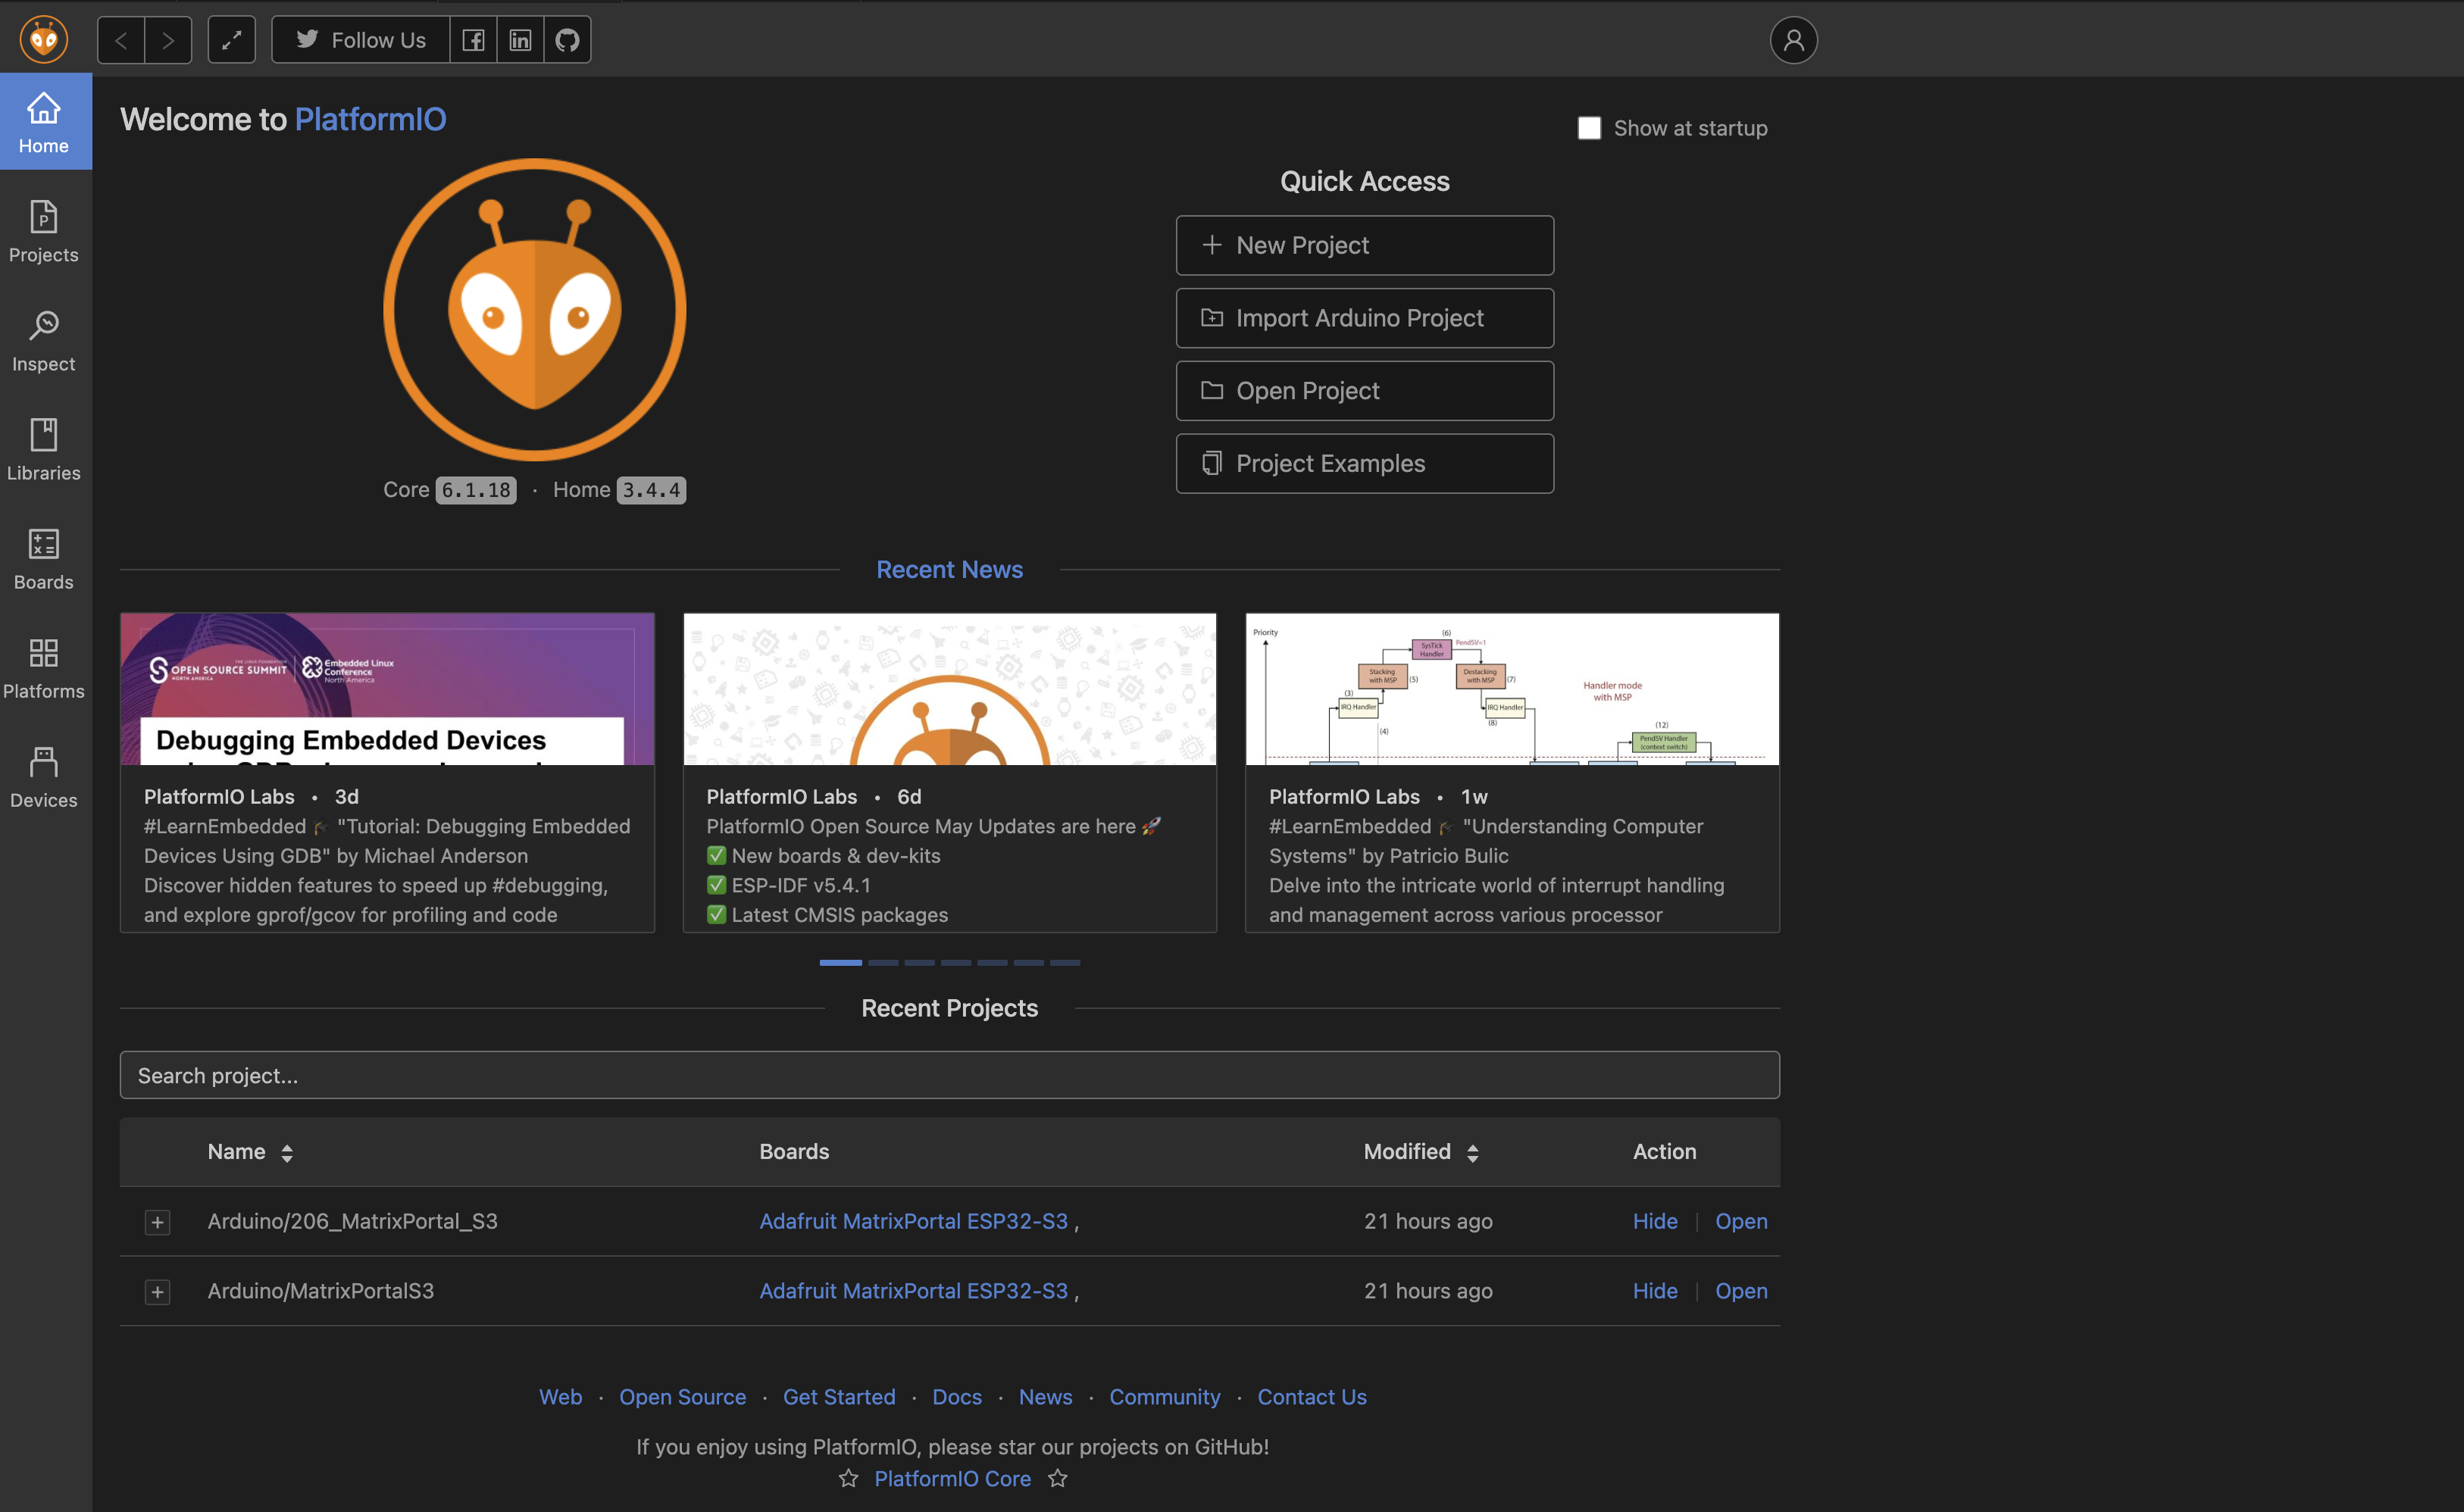Screen dimensions: 2464x1512
Task: Click the back navigation arrow
Action: coord(120,39)
